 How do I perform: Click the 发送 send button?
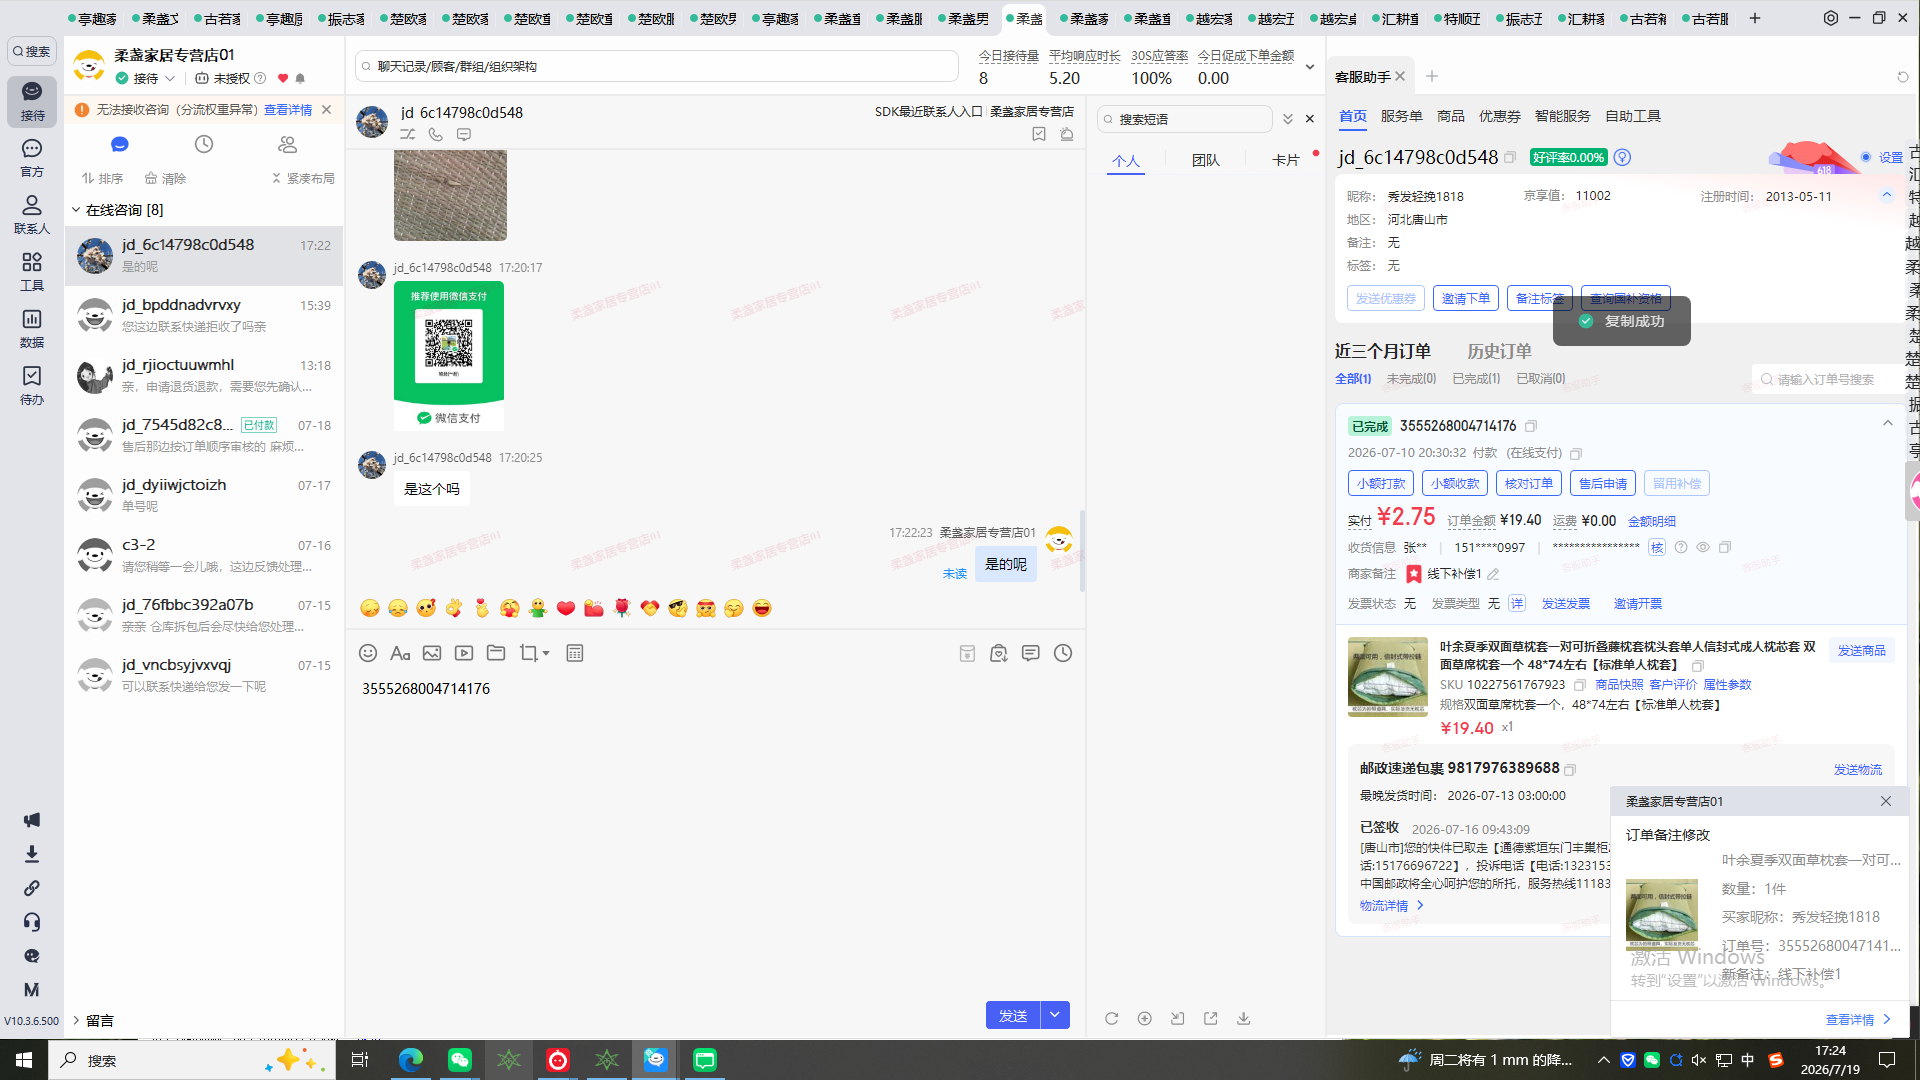coord(1013,1015)
